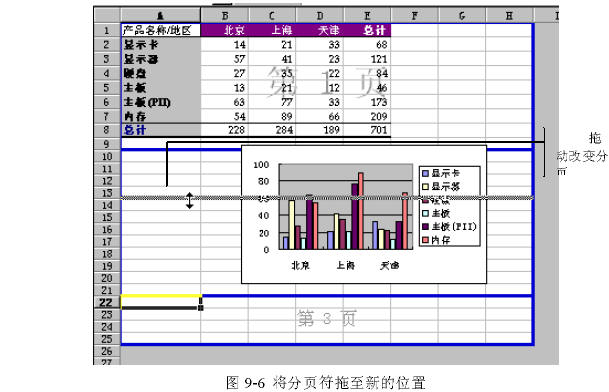Click the 显示卡 legend color swatch

coord(426,173)
